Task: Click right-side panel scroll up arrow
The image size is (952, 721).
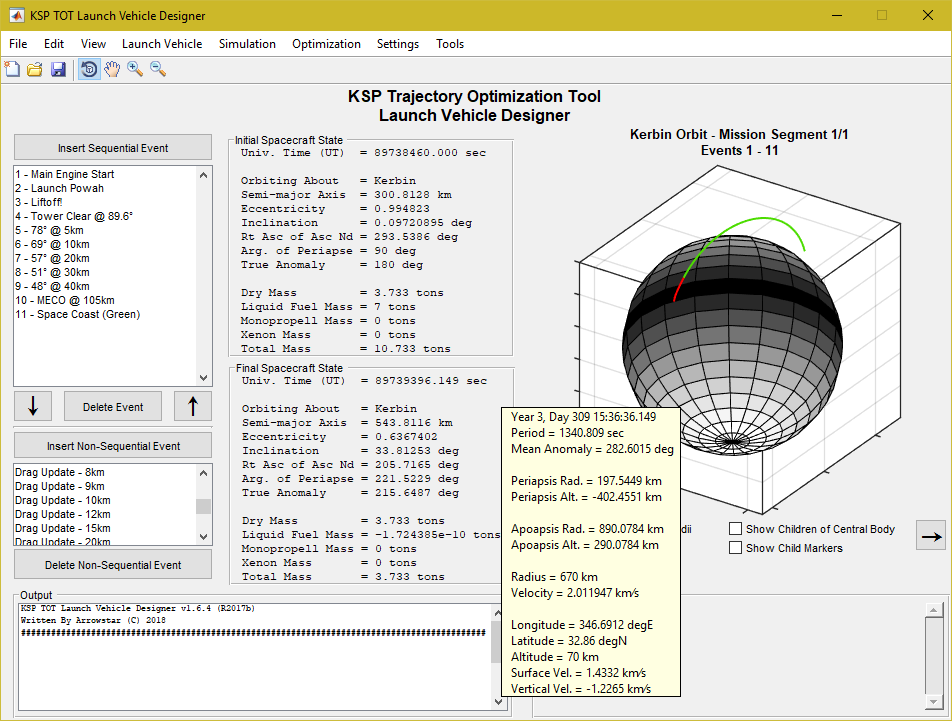Action: [933, 609]
